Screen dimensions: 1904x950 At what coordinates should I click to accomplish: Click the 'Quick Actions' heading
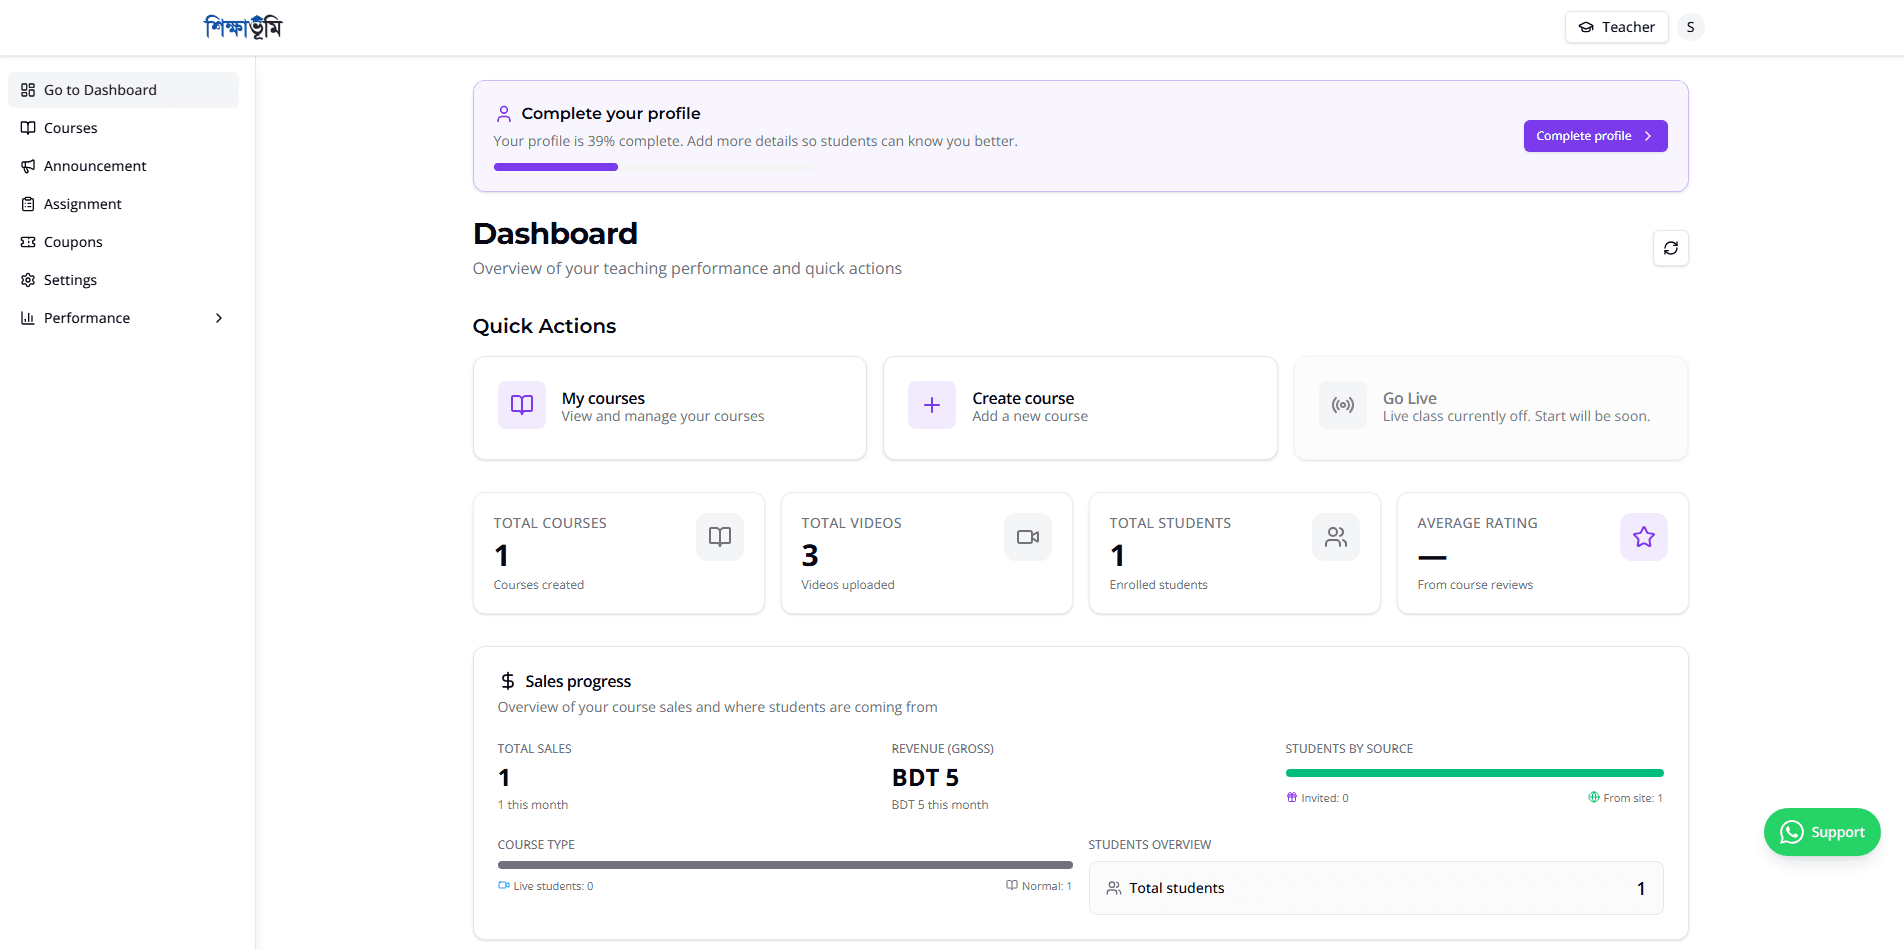pyautogui.click(x=544, y=326)
